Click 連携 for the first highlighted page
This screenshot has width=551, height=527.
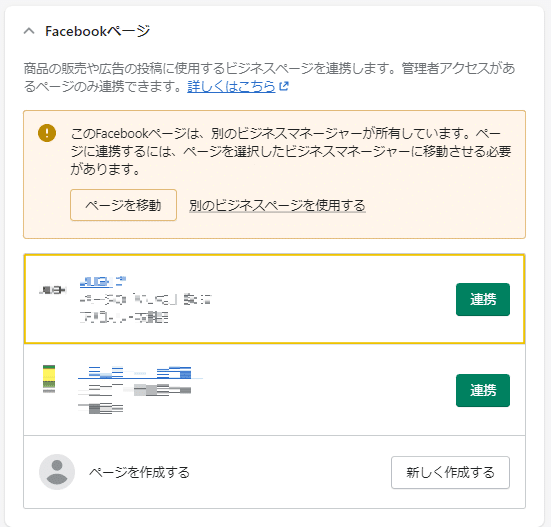click(483, 299)
